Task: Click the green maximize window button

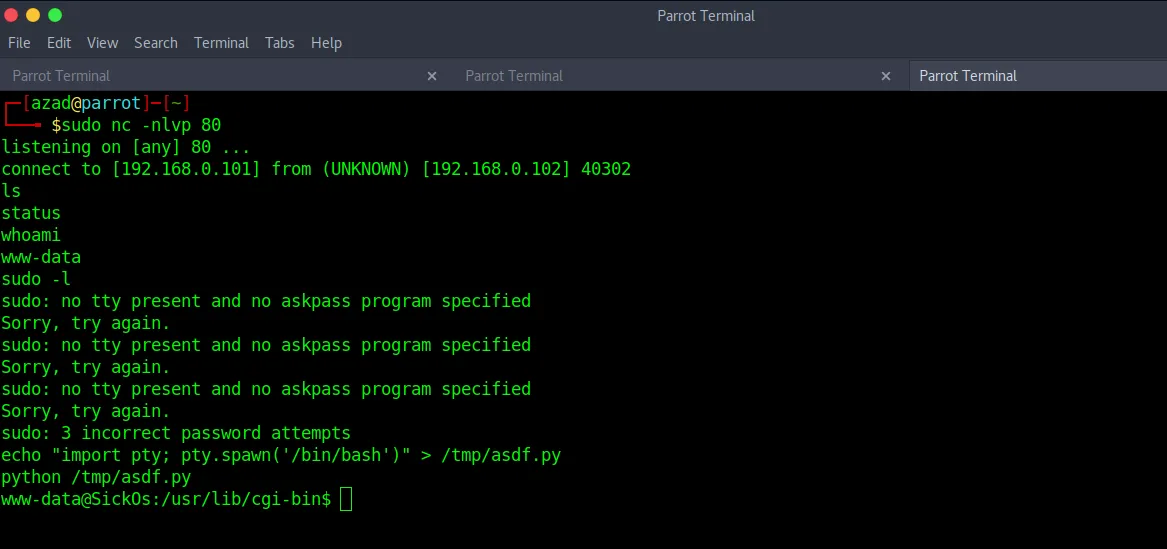Action: pos(55,15)
